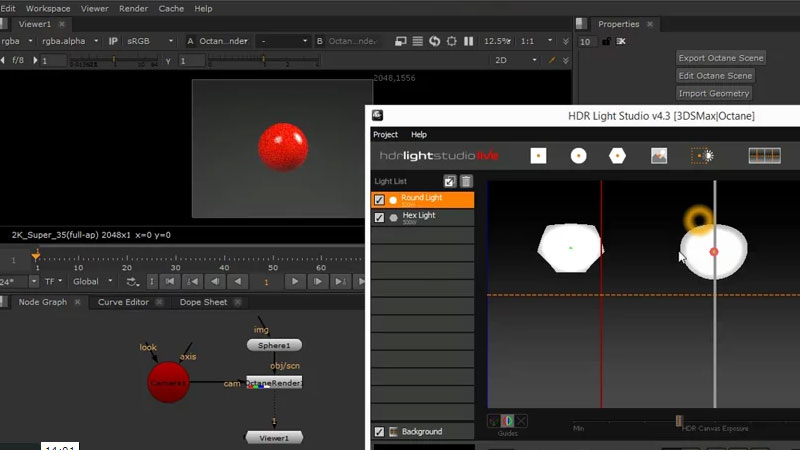Click the sun light paint icon
Viewport: 800px width, 450px height.
(x=702, y=156)
